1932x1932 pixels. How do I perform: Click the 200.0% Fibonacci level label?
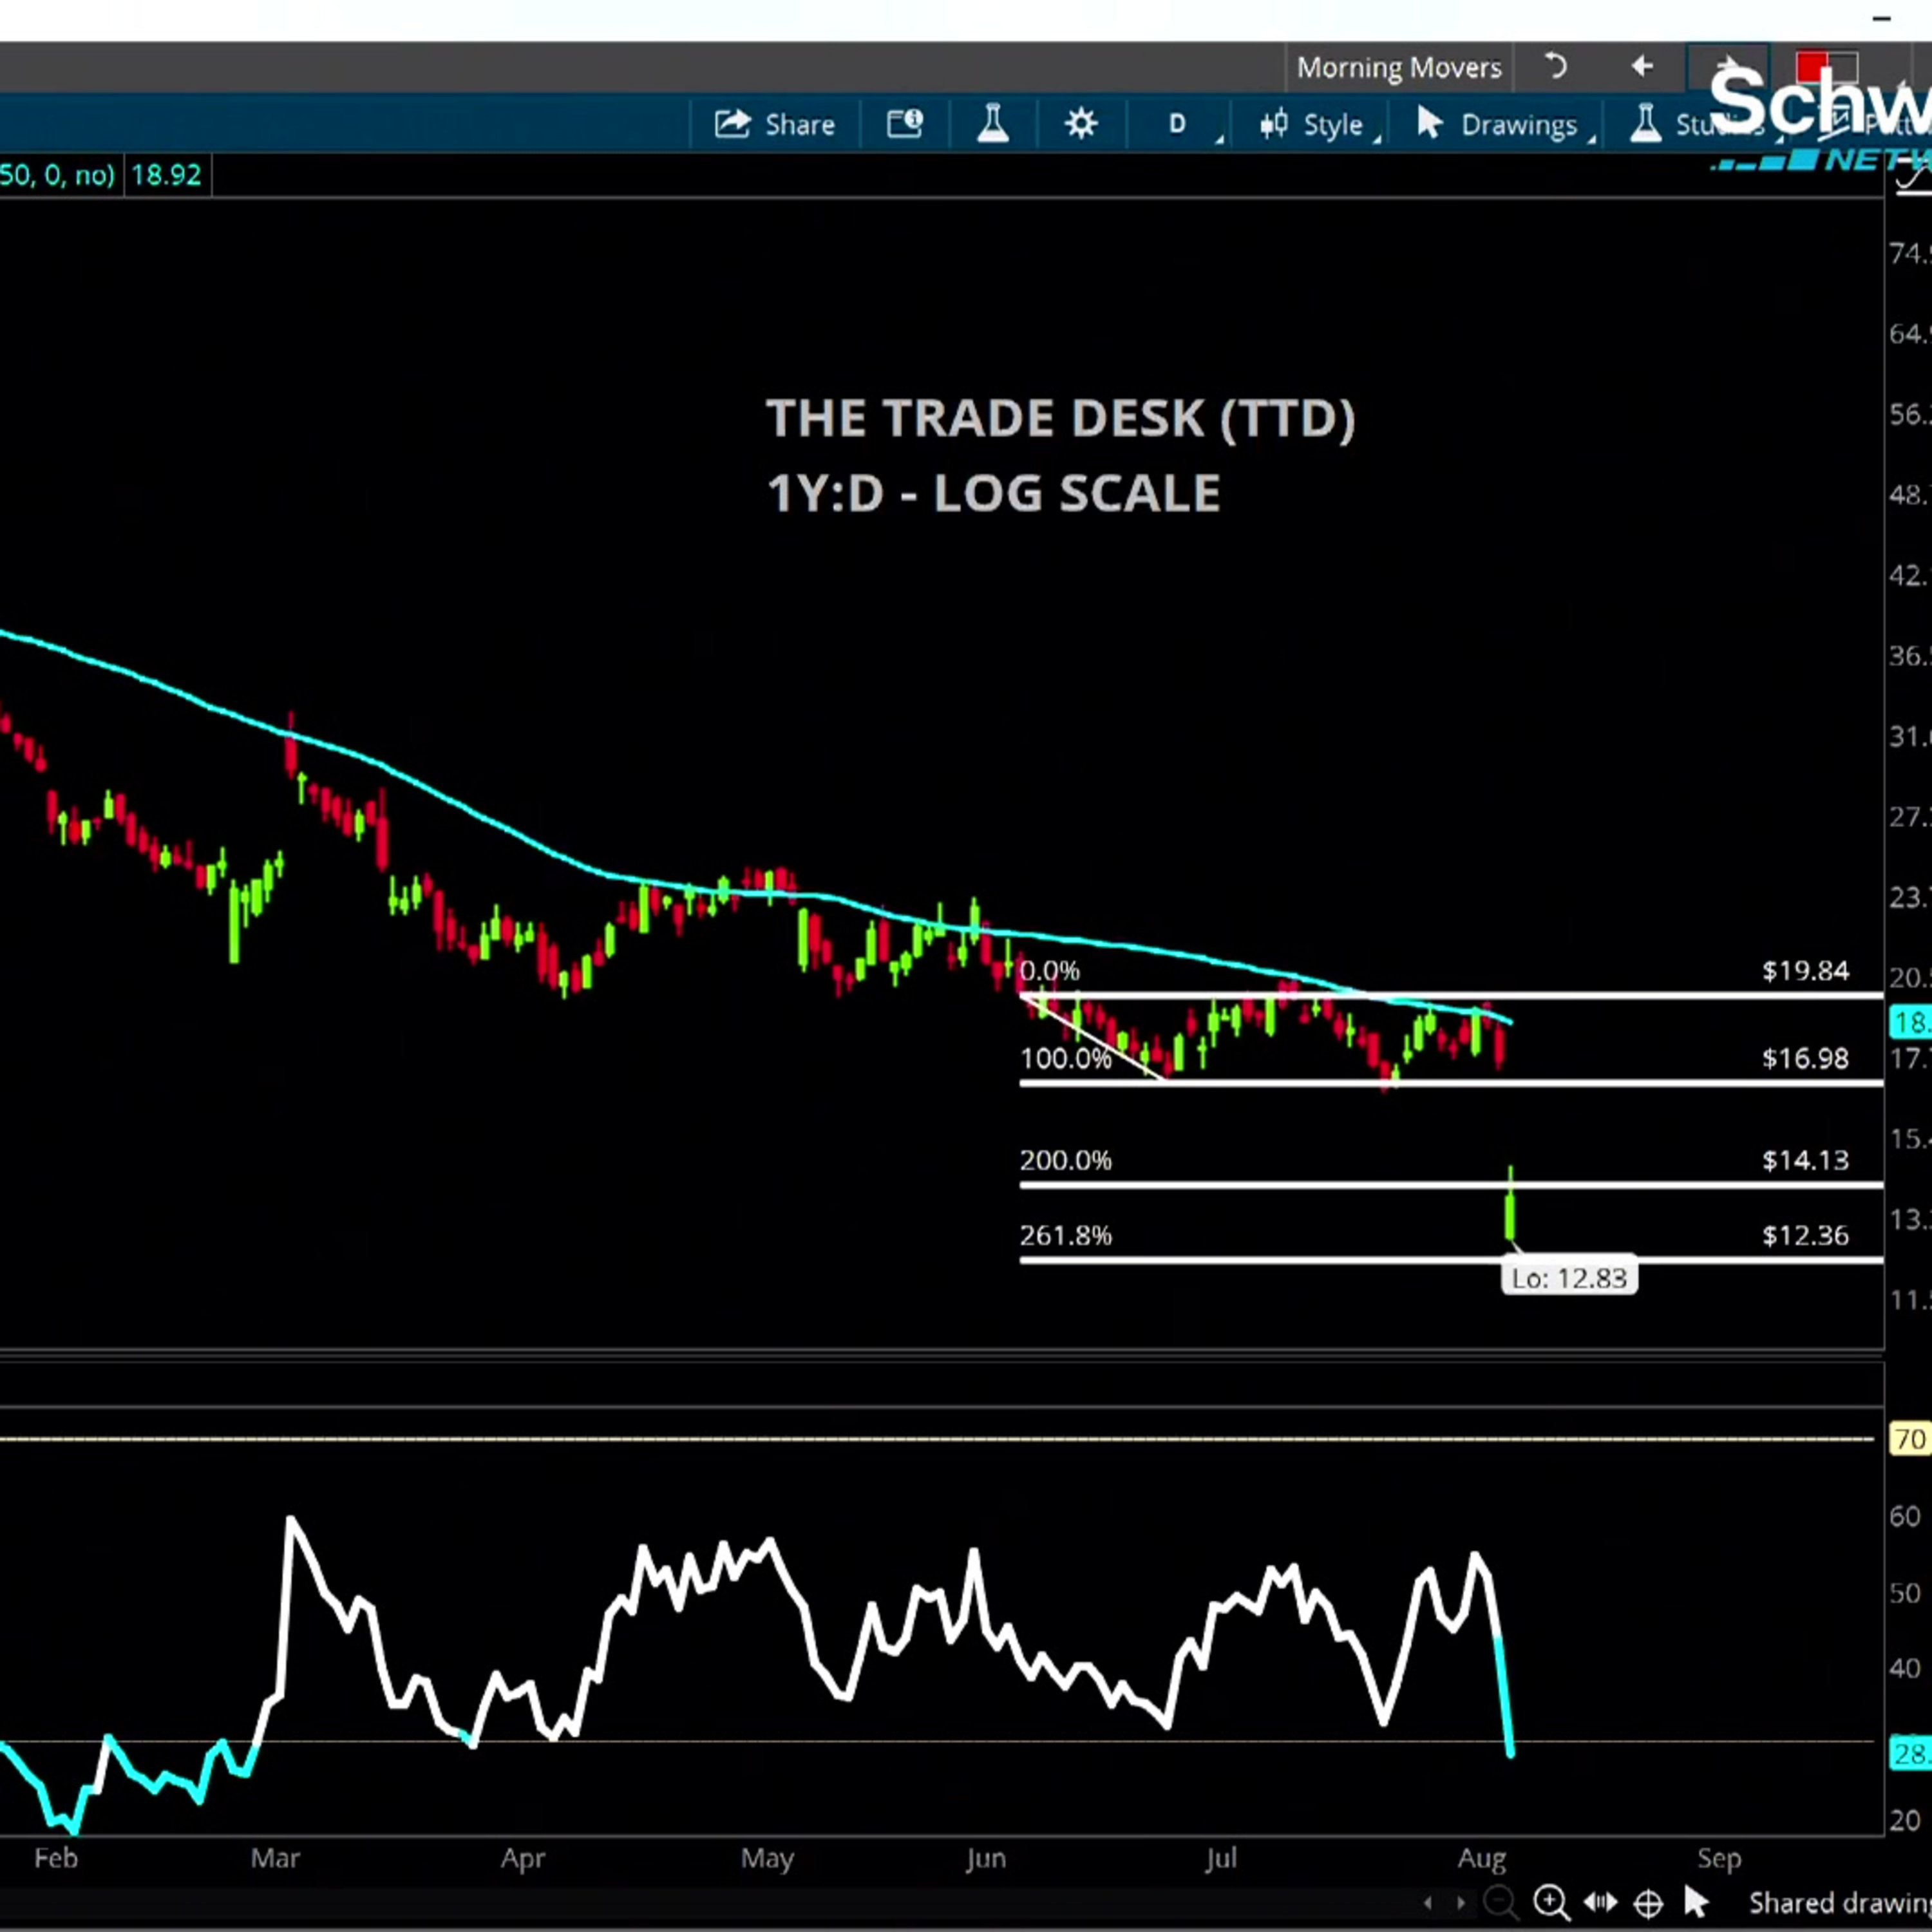pyautogui.click(x=1065, y=1160)
